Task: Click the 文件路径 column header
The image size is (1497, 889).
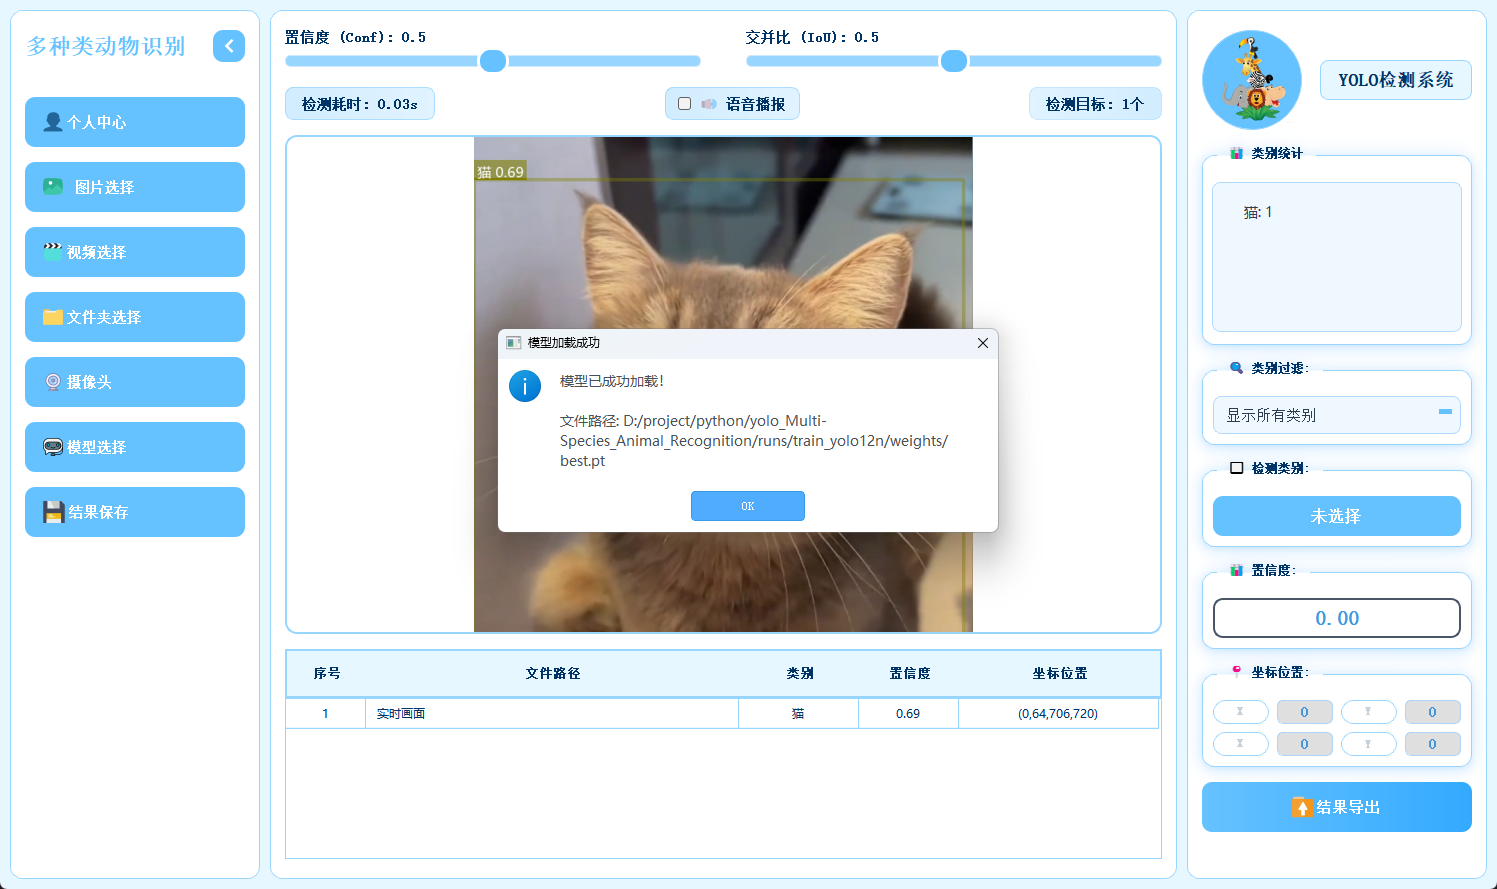Action: 553,674
